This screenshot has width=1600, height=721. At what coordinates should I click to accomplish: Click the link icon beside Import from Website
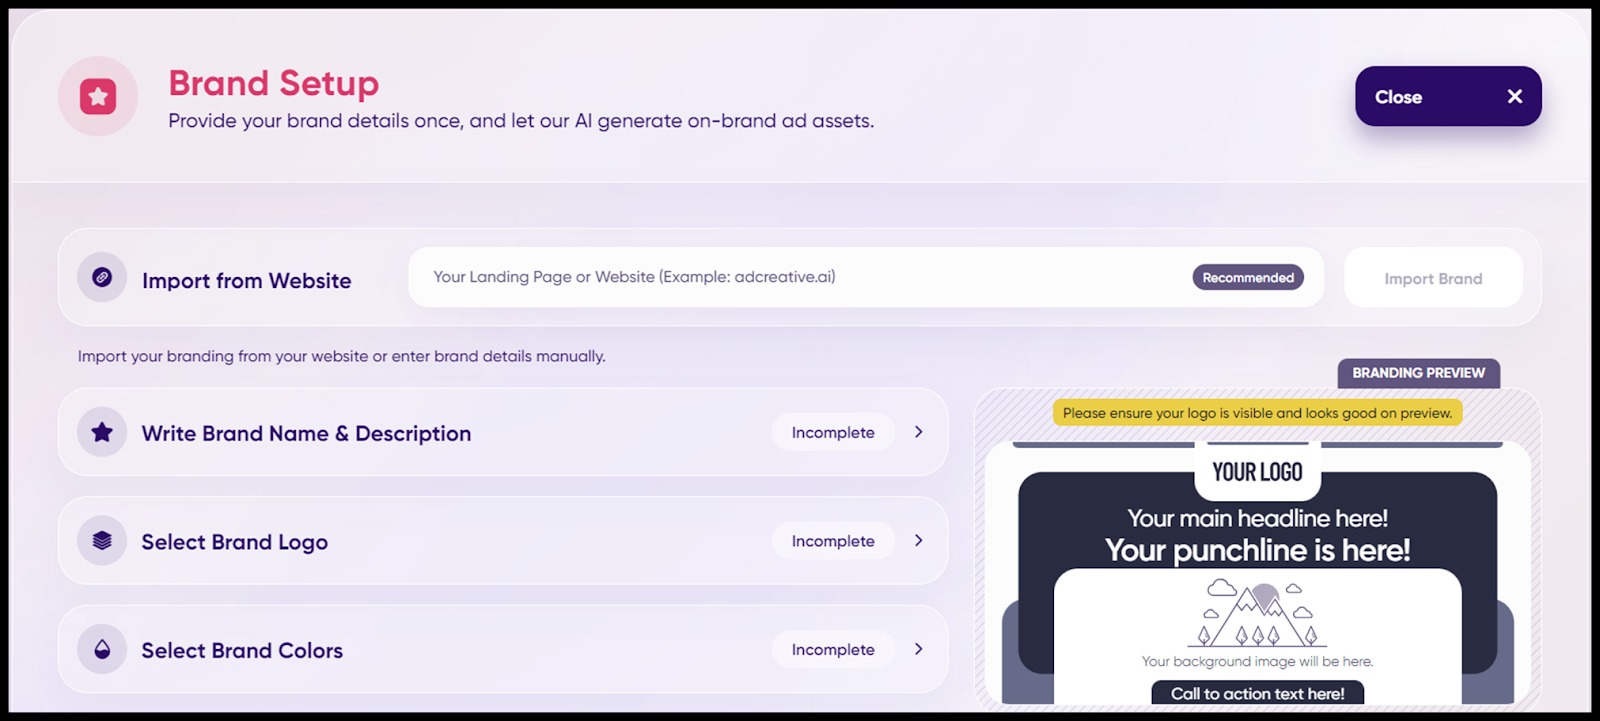click(x=102, y=278)
